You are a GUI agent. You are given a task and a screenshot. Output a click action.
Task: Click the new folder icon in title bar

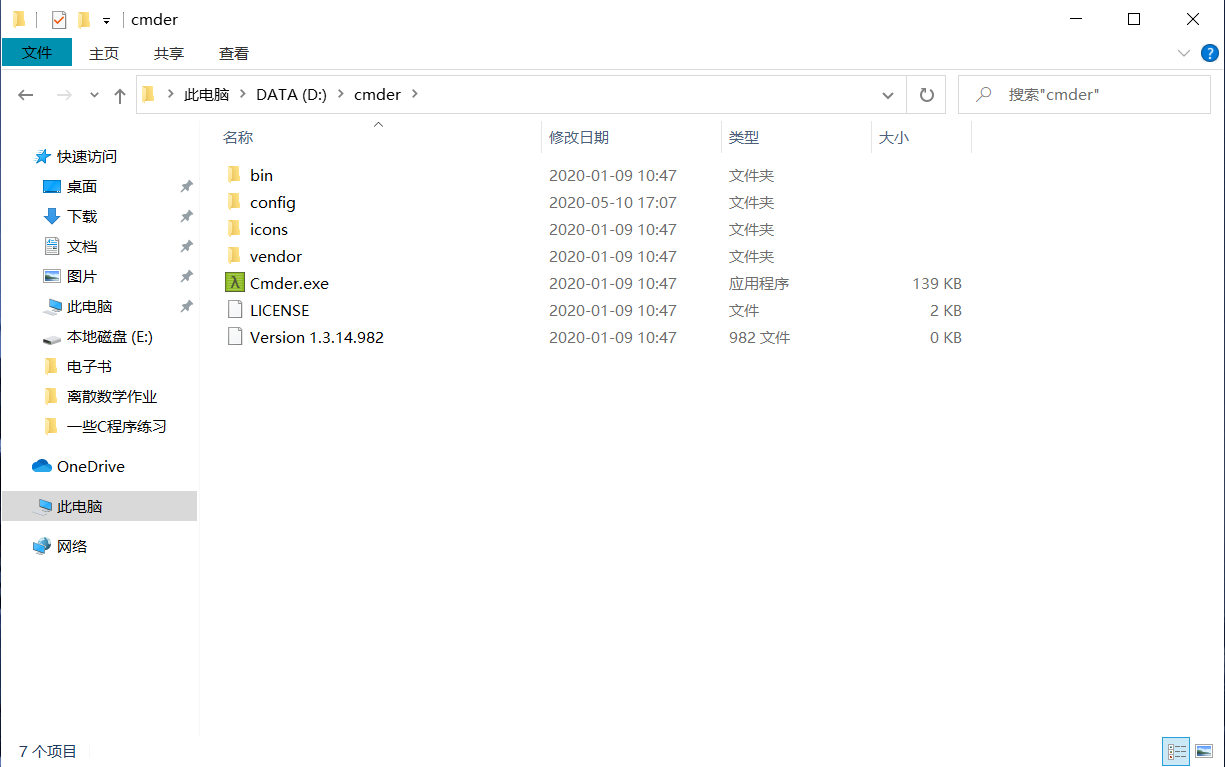click(x=84, y=19)
